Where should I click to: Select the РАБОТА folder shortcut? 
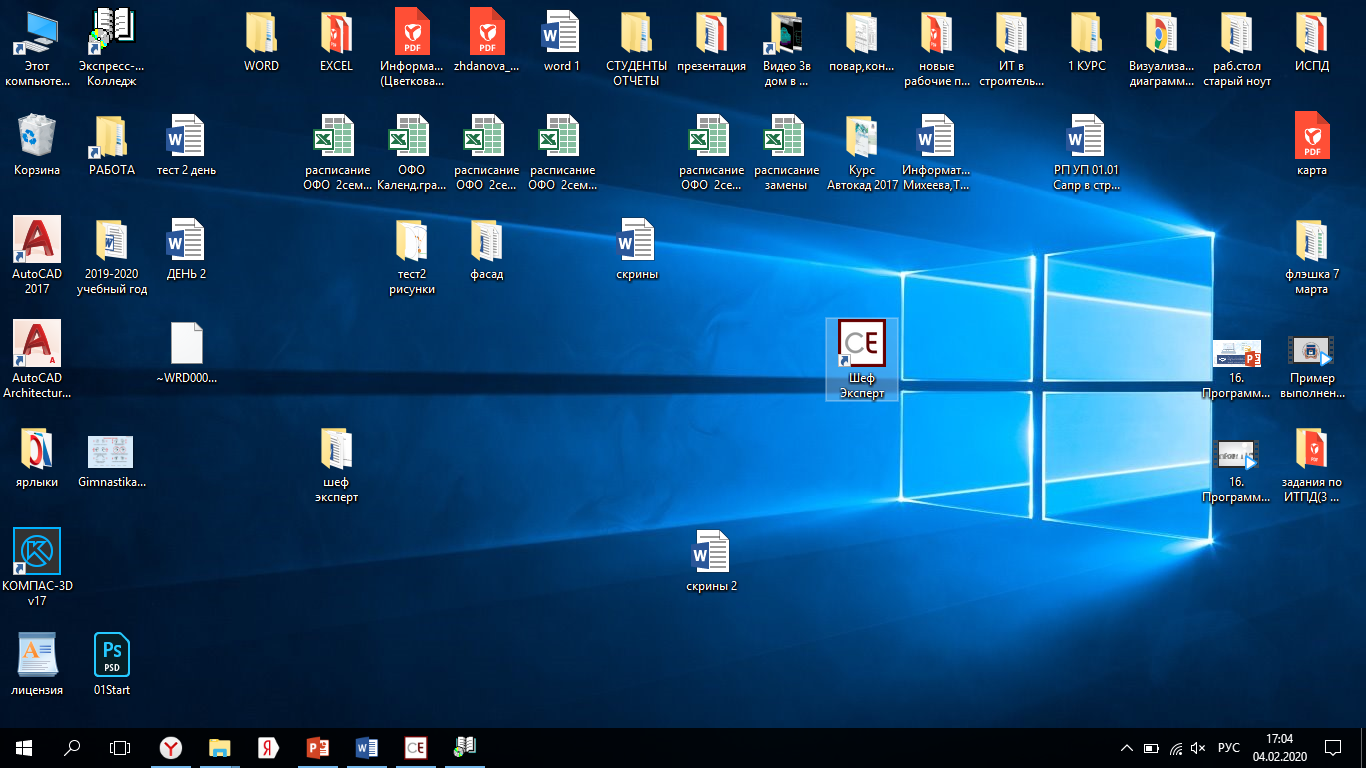pyautogui.click(x=112, y=146)
